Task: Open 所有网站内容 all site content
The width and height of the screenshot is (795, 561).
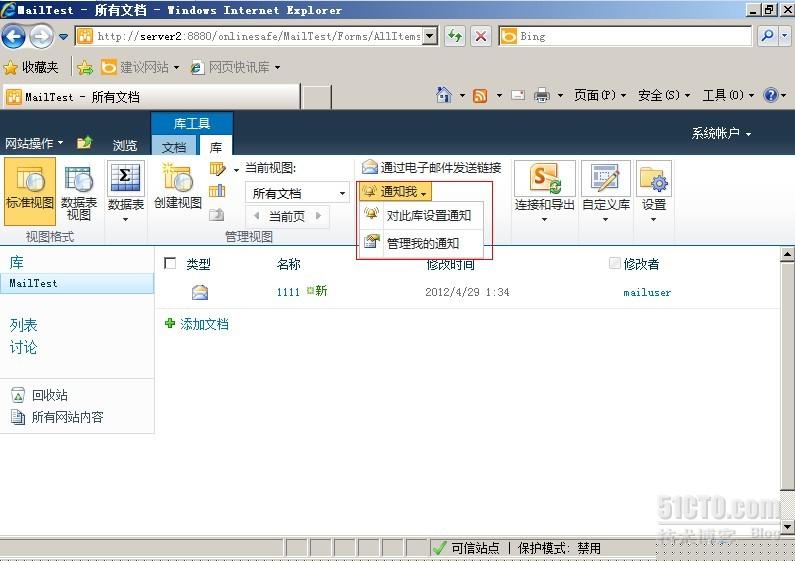Action: [x=57, y=417]
